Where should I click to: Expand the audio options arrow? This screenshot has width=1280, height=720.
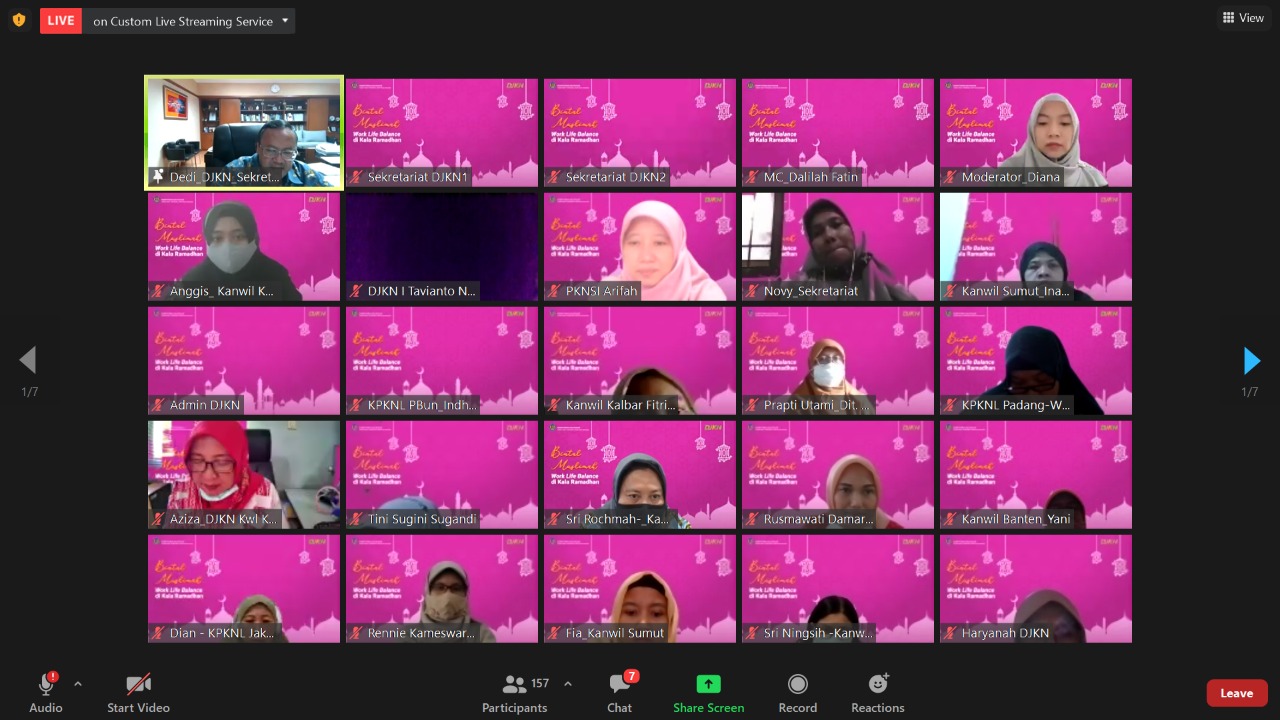click(78, 684)
